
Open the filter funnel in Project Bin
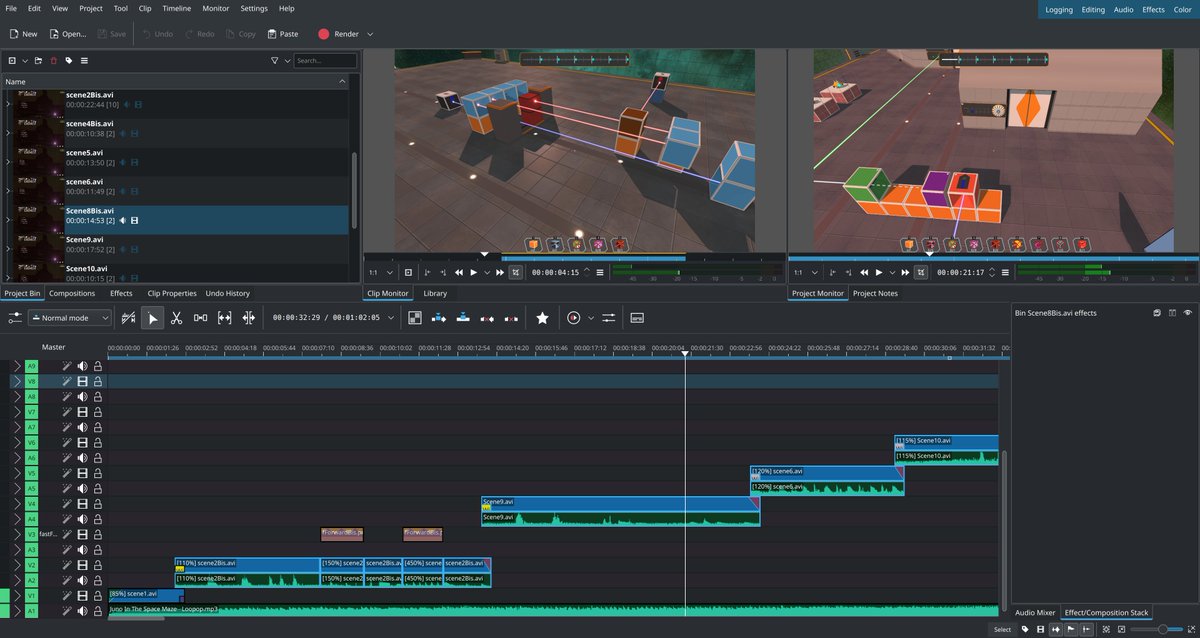pyautogui.click(x=275, y=61)
